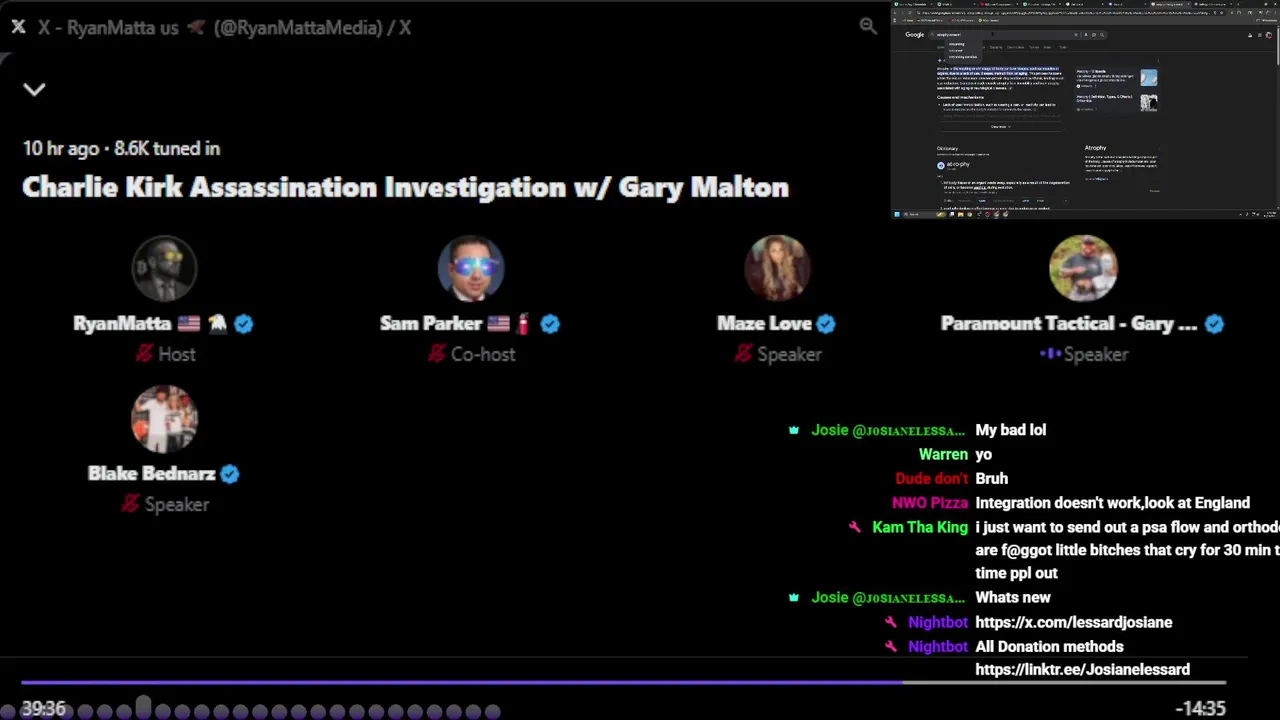Image resolution: width=1280 pixels, height=720 pixels.
Task: Select the Maze Love name label
Action: coord(764,324)
